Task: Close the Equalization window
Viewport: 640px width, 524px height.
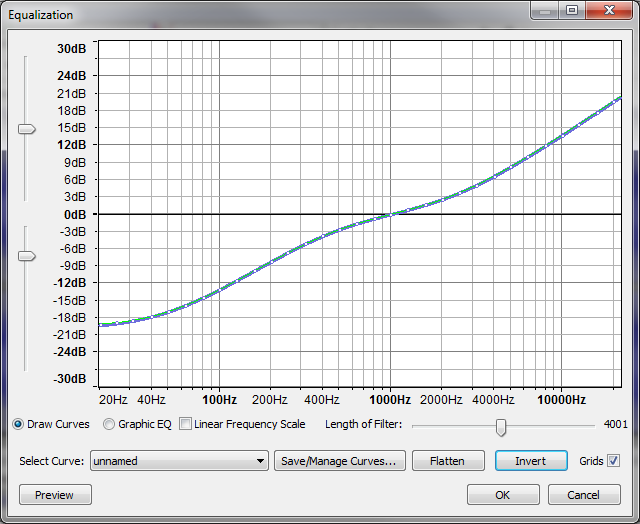Action: (609, 10)
